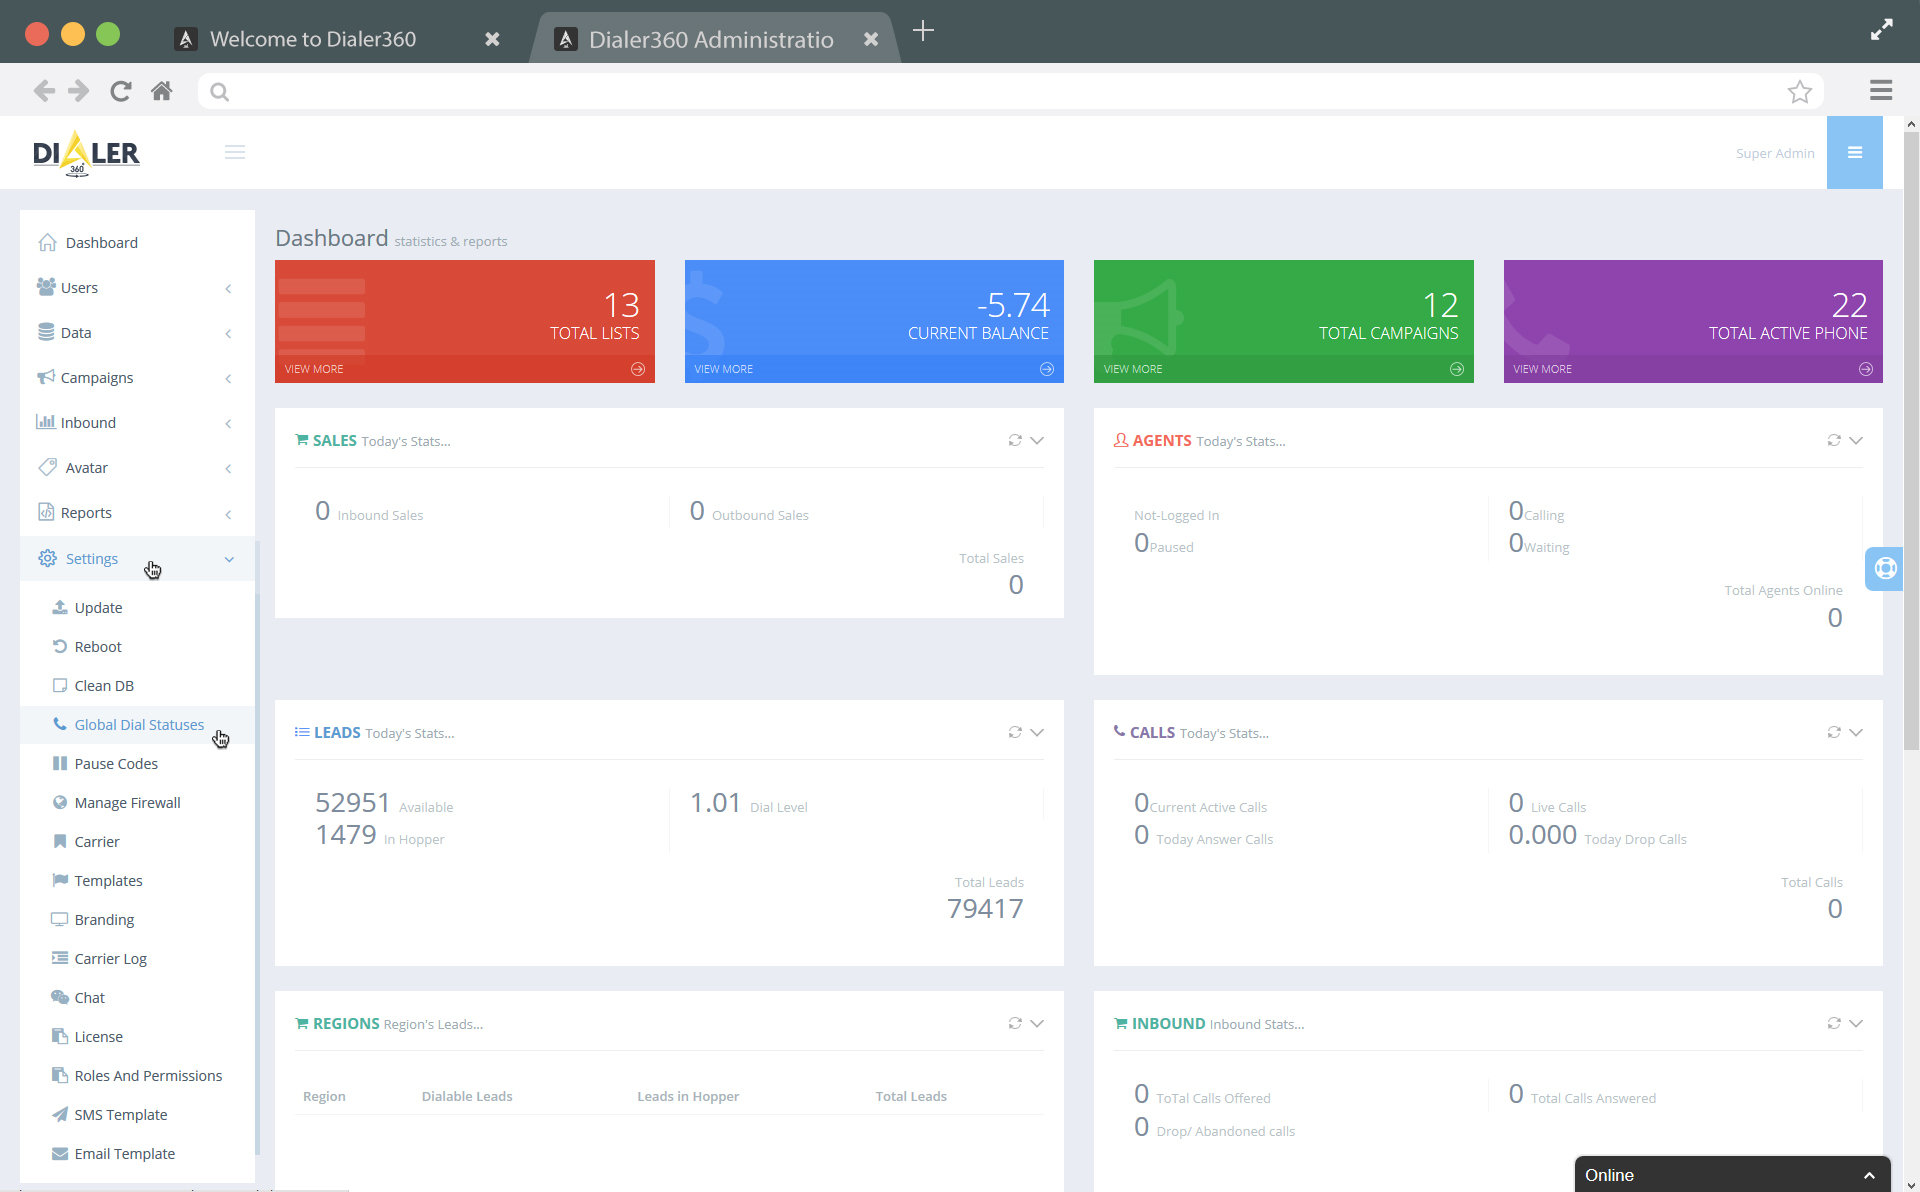Click the refresh icon on the SALES panel
The width and height of the screenshot is (1920, 1192).
tap(1014, 440)
